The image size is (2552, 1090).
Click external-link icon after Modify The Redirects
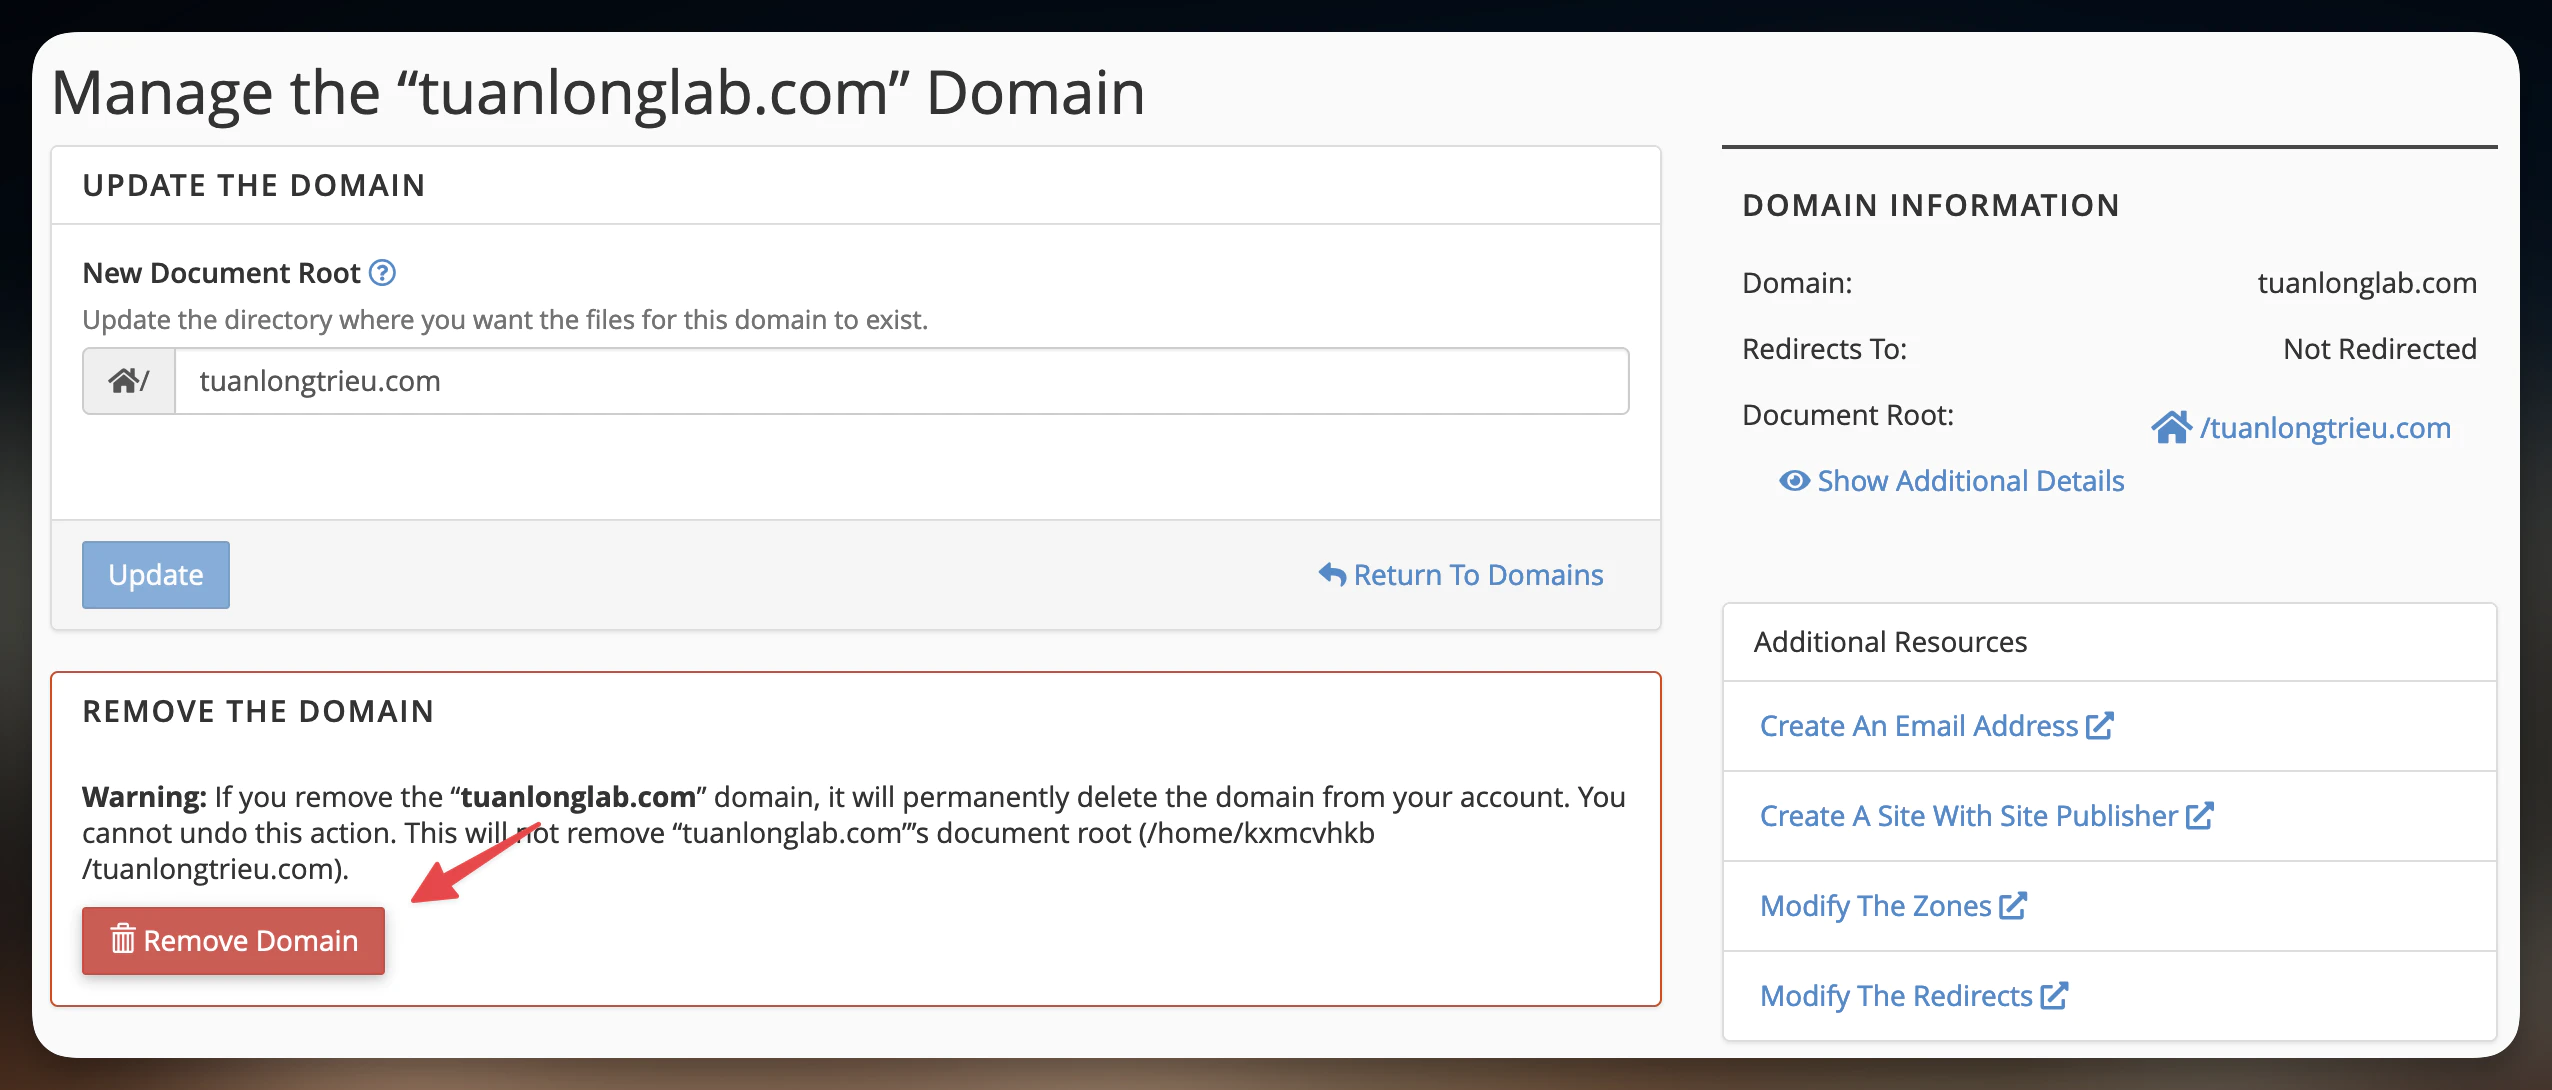click(x=2054, y=996)
